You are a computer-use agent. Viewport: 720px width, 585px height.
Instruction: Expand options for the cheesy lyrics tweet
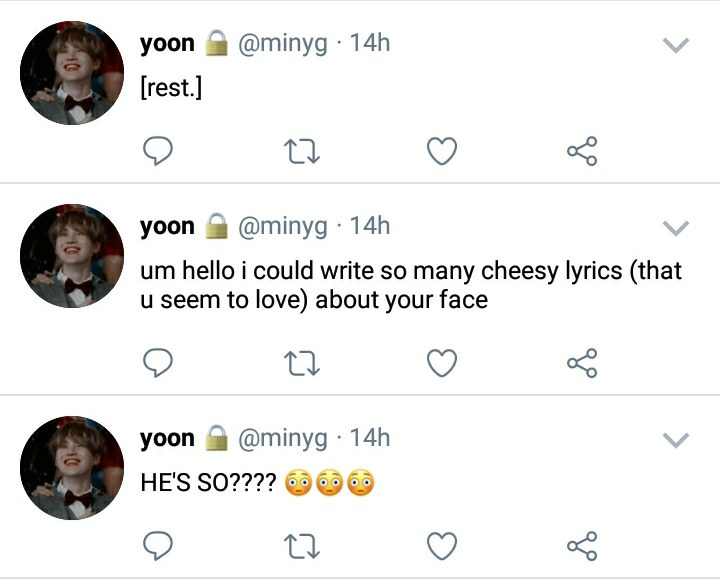(x=676, y=228)
